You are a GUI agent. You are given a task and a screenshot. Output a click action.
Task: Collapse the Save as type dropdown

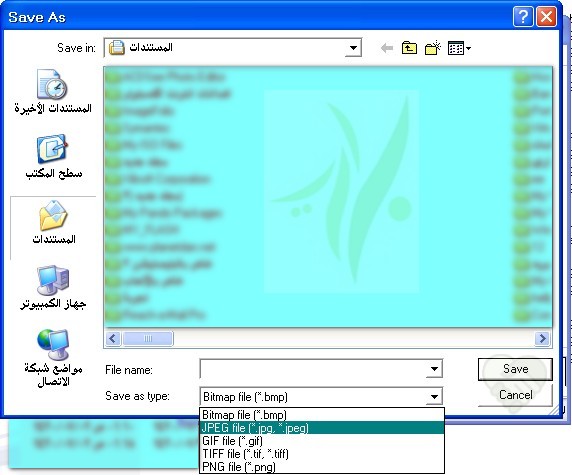pos(434,397)
